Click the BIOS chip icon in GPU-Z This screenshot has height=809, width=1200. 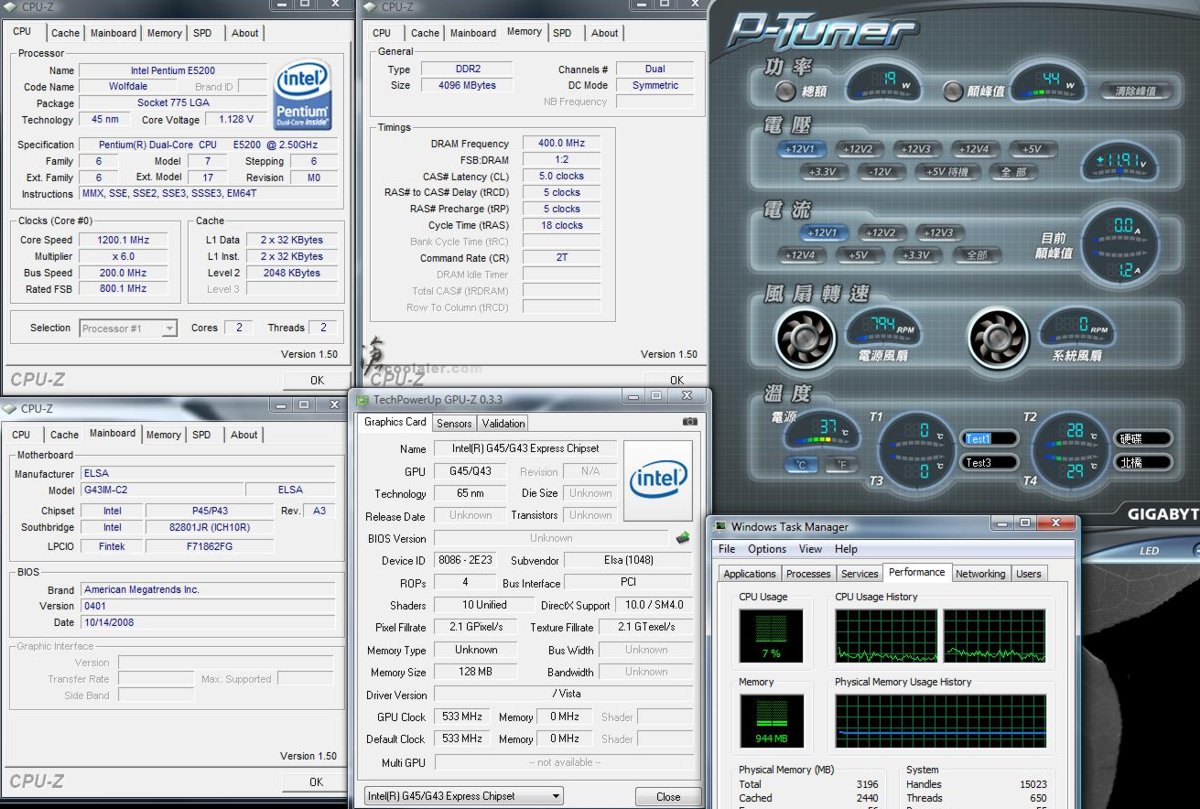click(682, 538)
